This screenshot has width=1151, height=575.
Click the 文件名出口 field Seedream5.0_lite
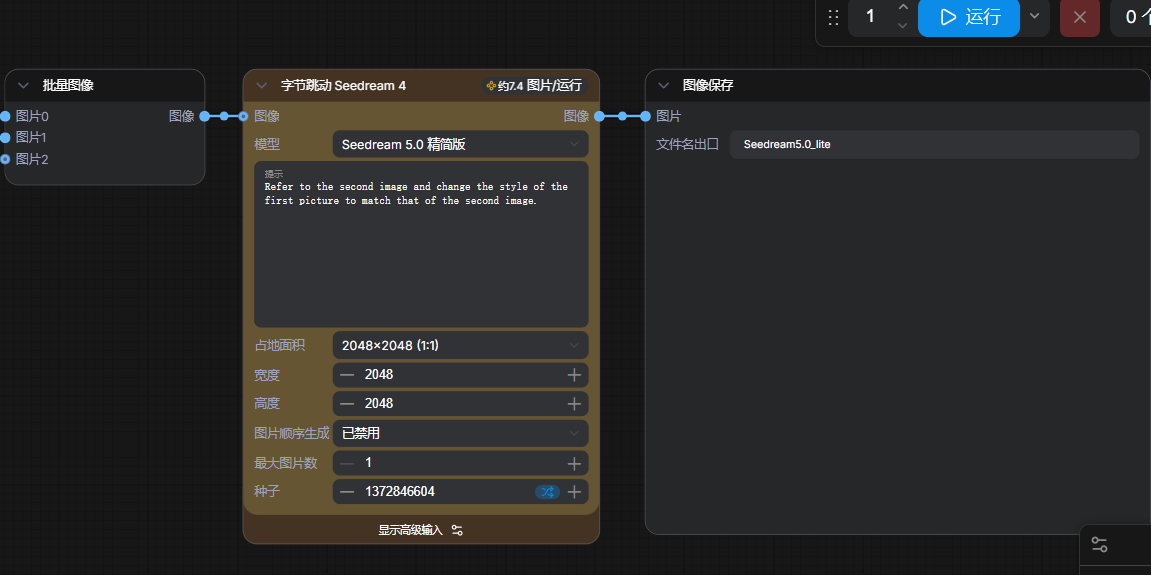tap(934, 145)
